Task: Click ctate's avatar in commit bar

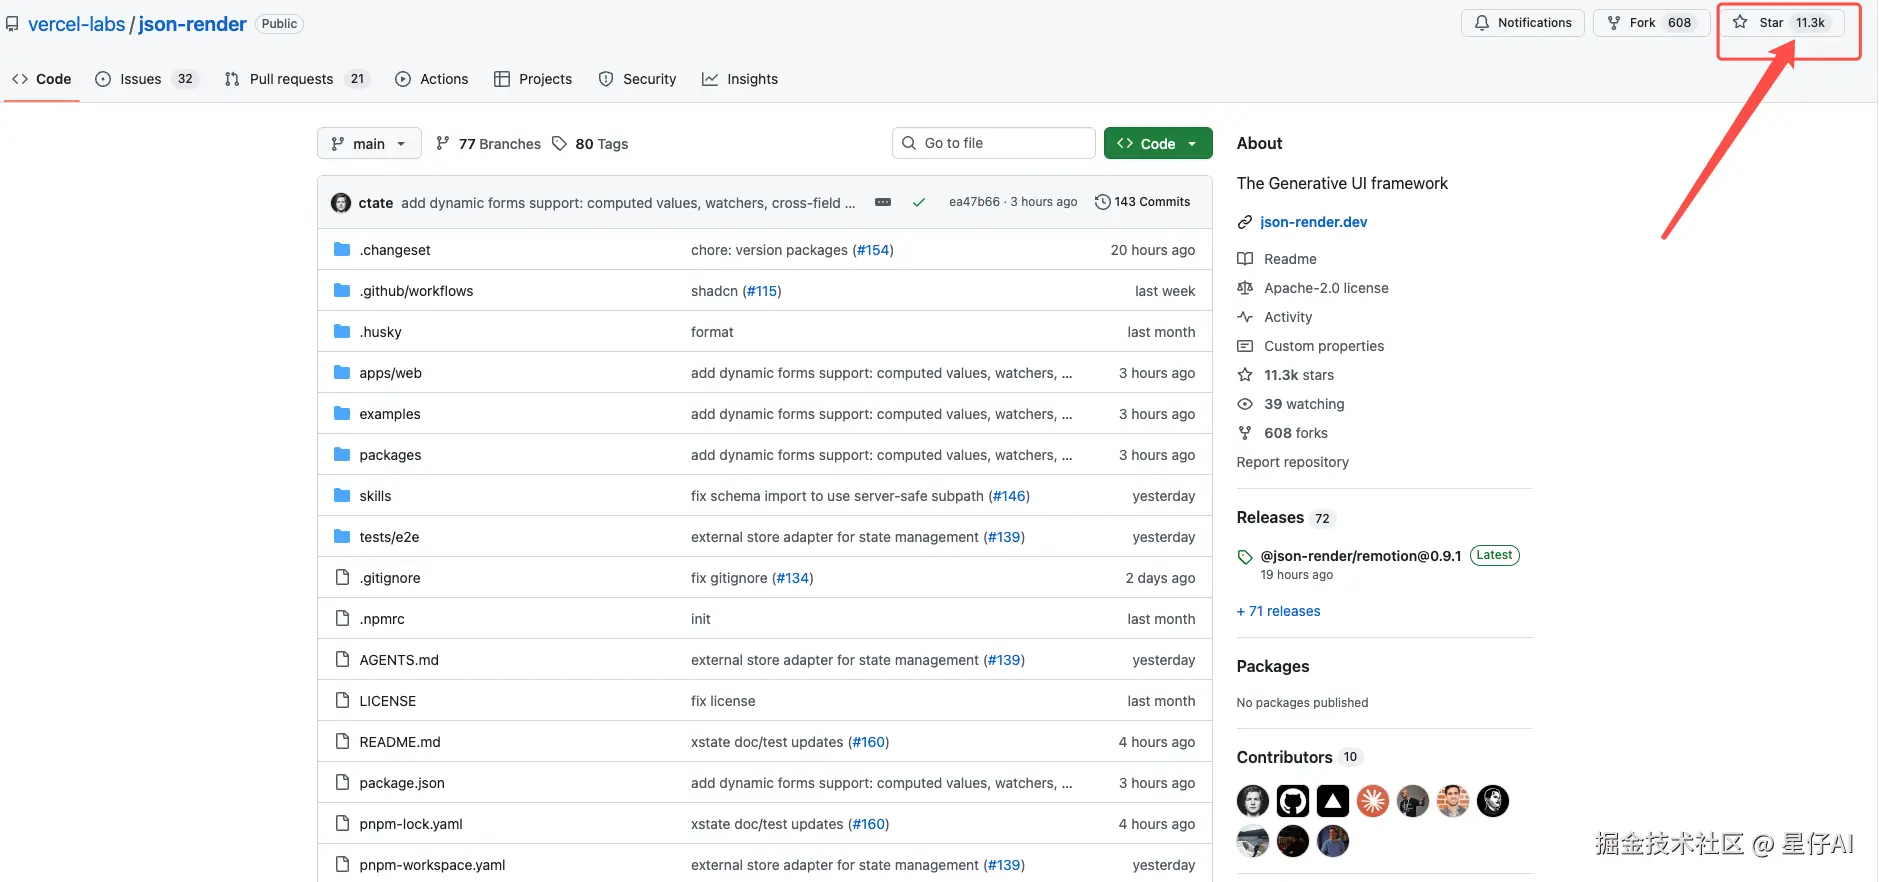Action: click(341, 202)
